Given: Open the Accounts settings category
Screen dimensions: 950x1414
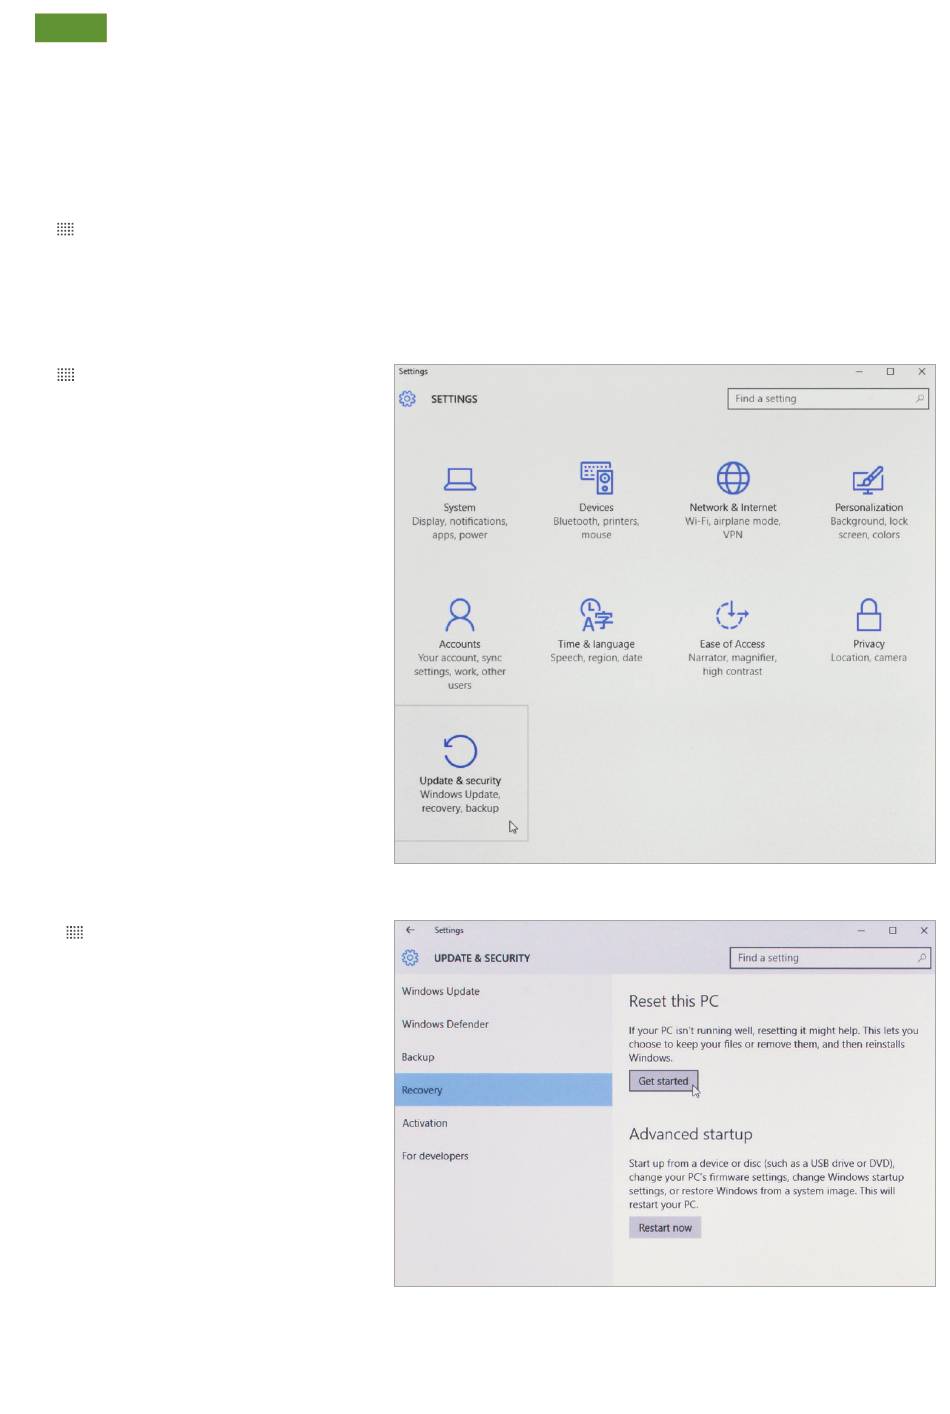Looking at the screenshot, I should 460,644.
